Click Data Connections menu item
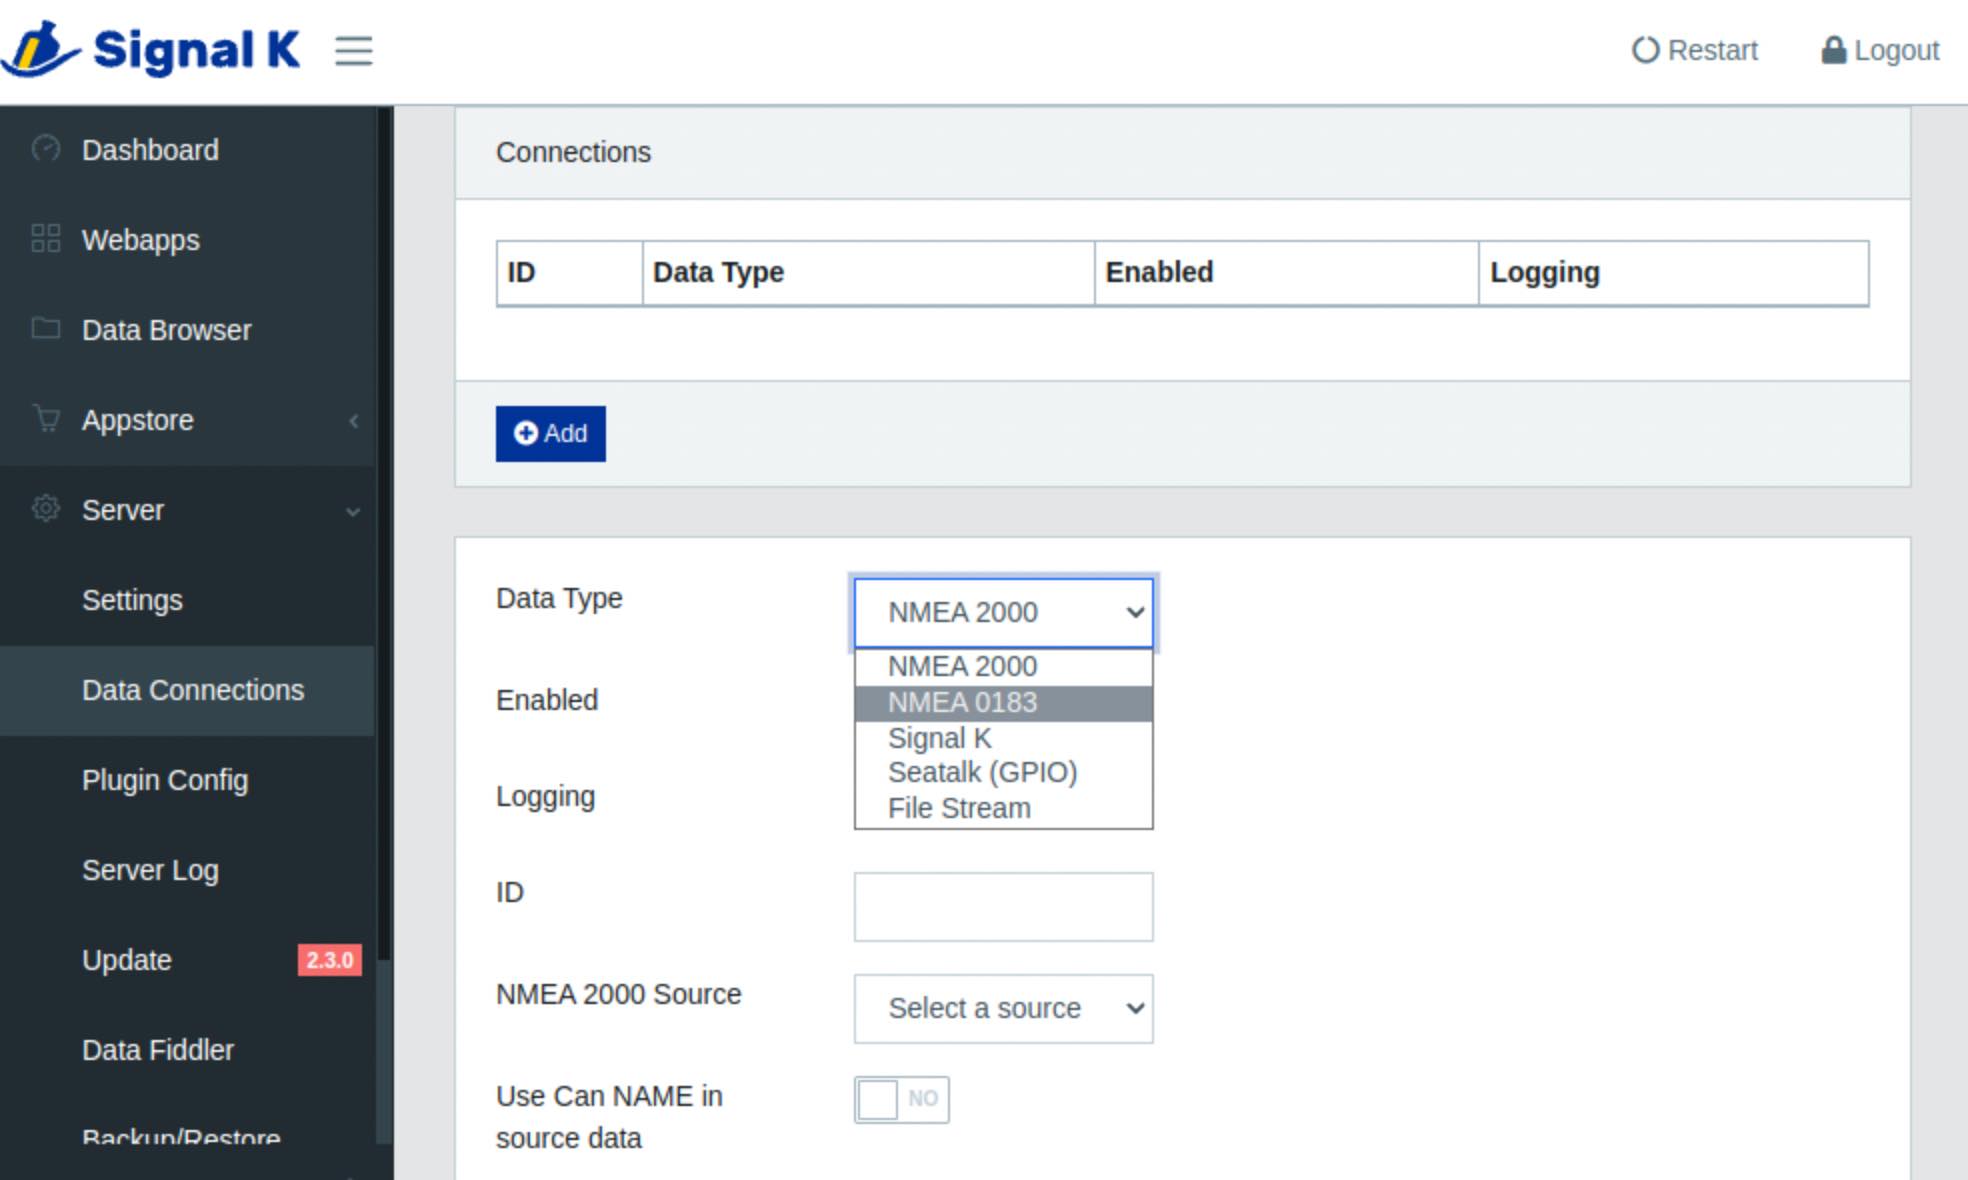This screenshot has width=1968, height=1180. click(x=194, y=690)
